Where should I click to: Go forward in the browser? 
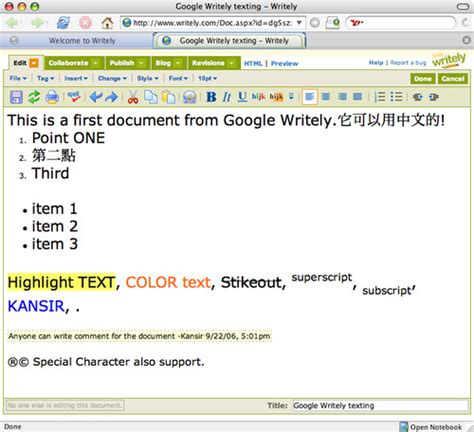37,23
